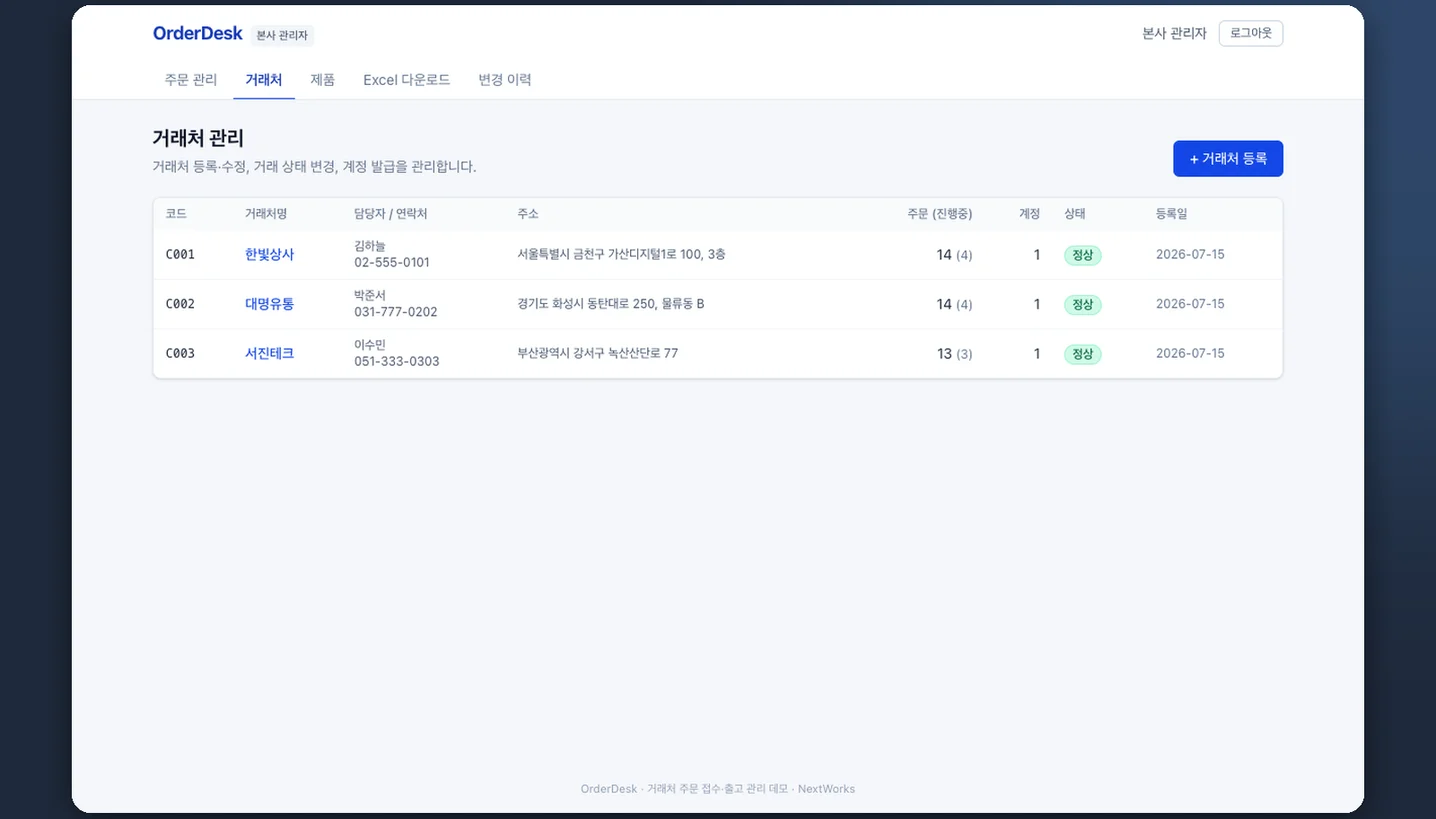Open the 서진테크 client link

(270, 353)
